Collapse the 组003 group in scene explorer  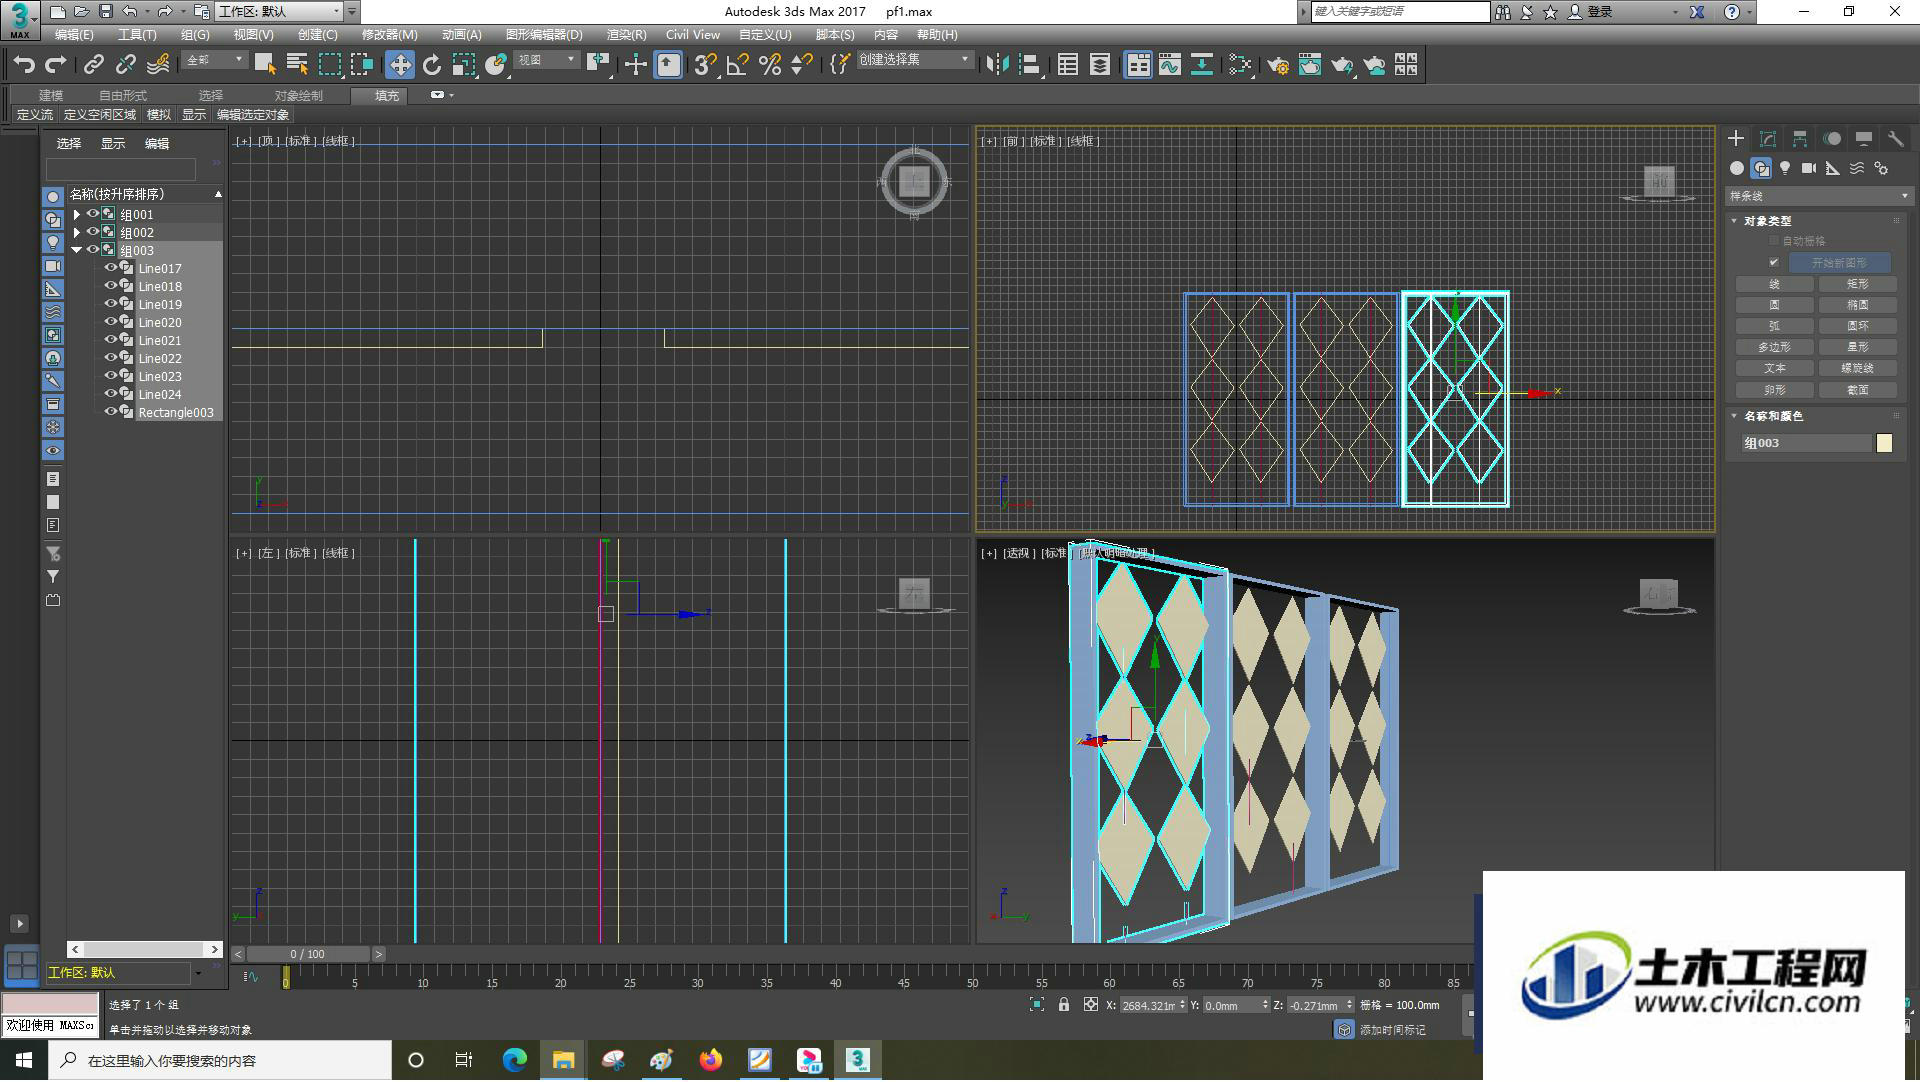[77, 250]
